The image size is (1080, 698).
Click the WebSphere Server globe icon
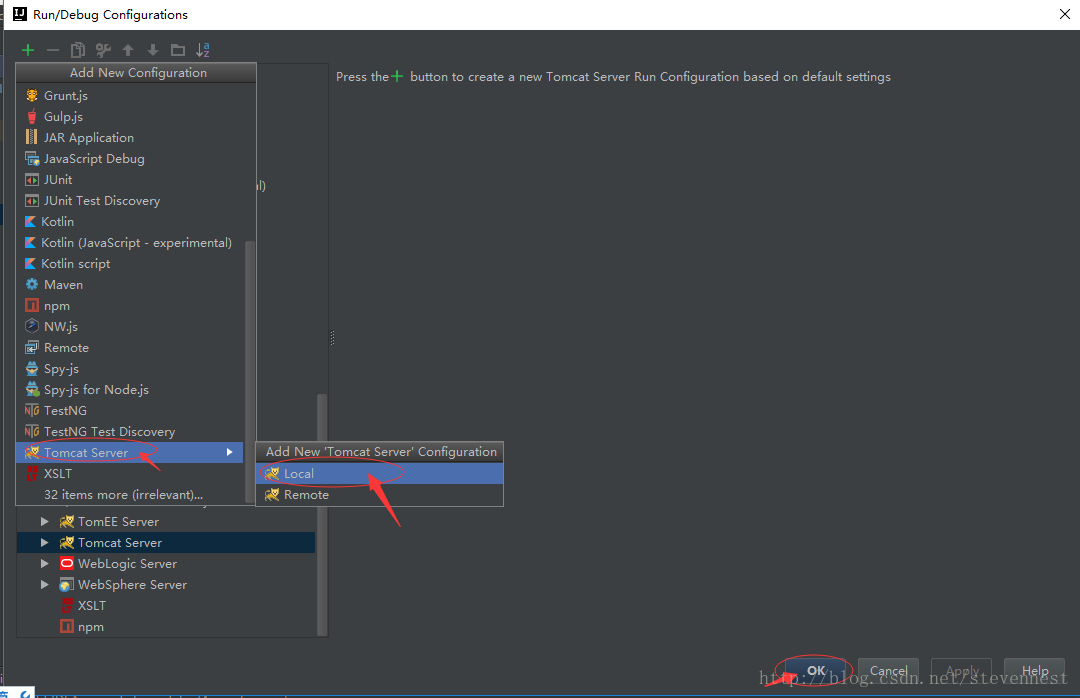66,585
